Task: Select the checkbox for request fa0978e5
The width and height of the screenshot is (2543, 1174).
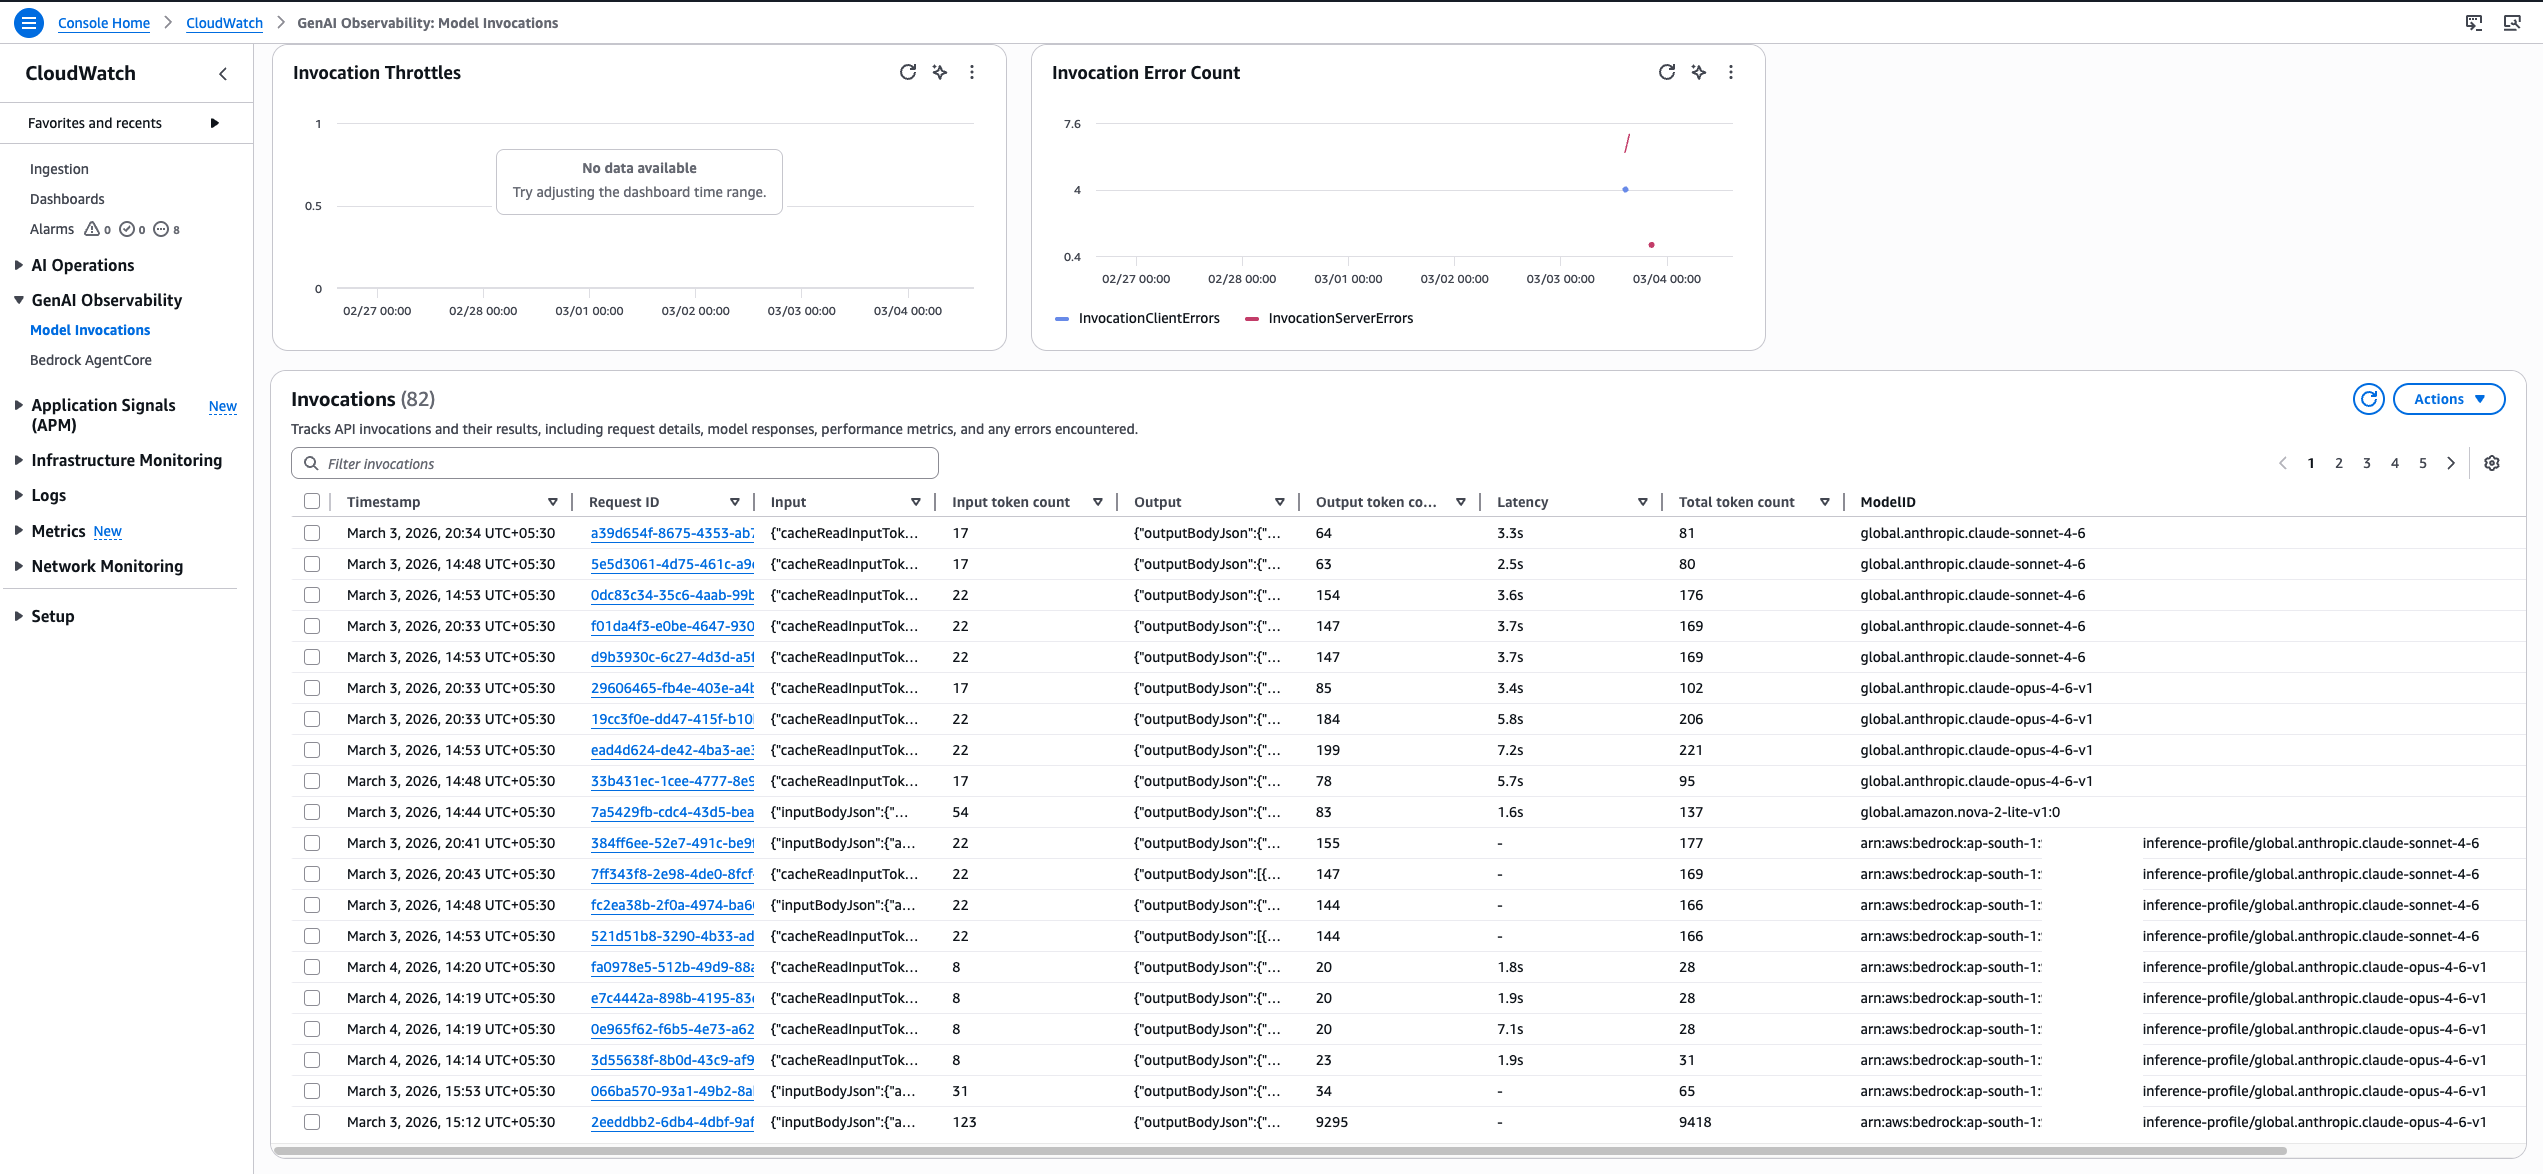Action: click(x=312, y=967)
